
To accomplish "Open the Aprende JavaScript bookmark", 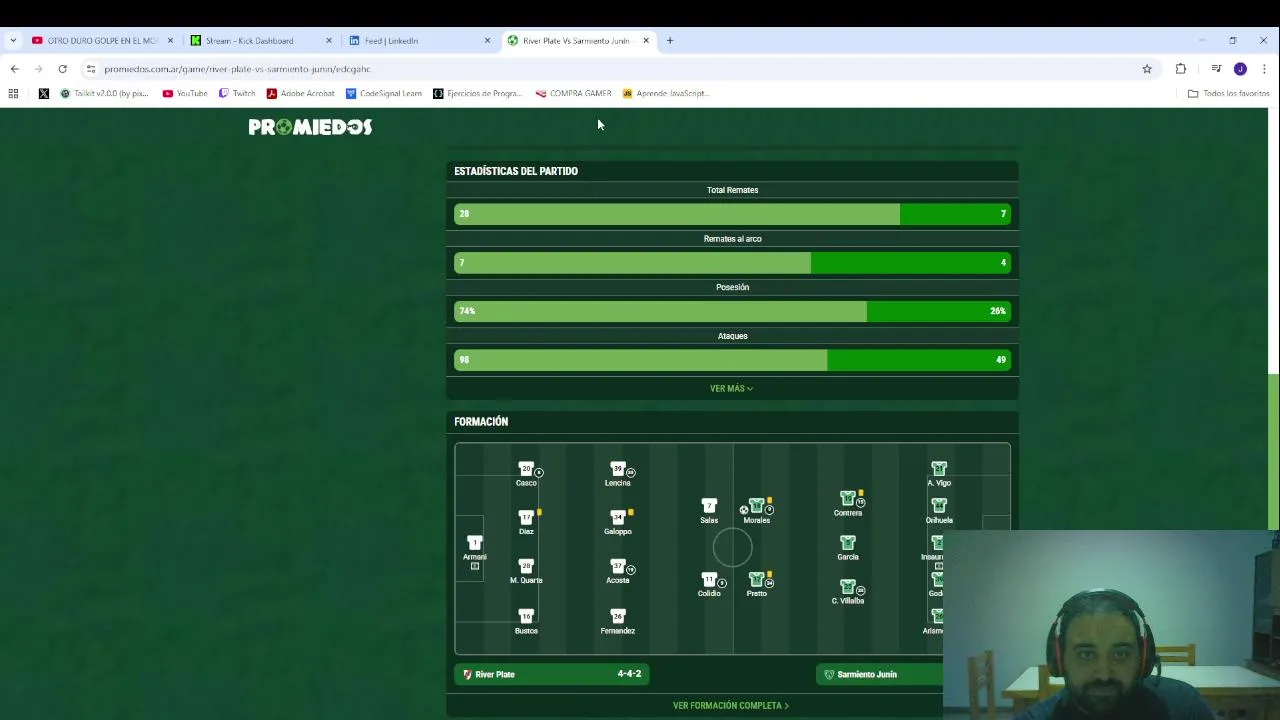I will [665, 93].
